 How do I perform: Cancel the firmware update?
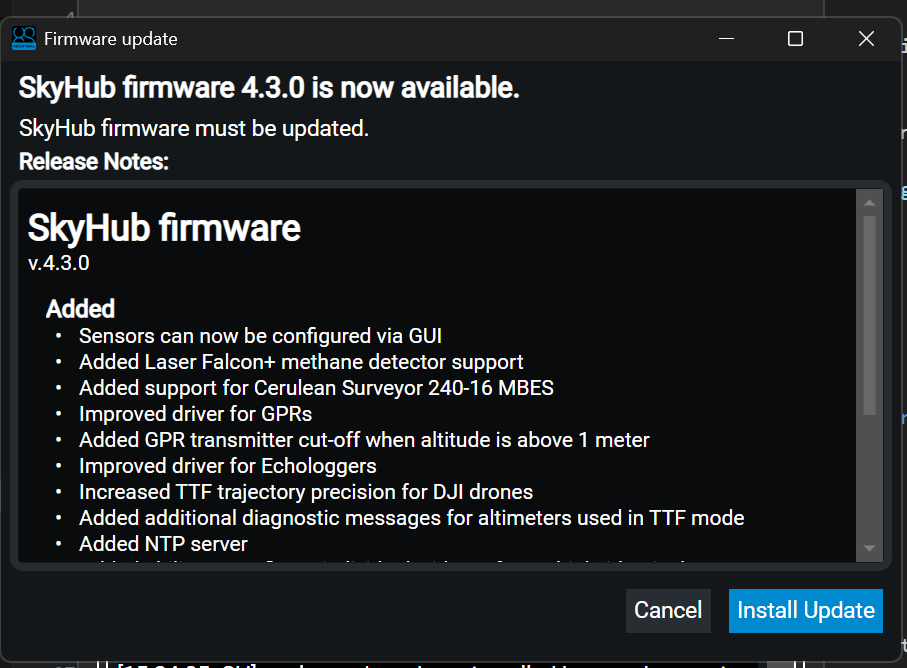[x=668, y=610]
